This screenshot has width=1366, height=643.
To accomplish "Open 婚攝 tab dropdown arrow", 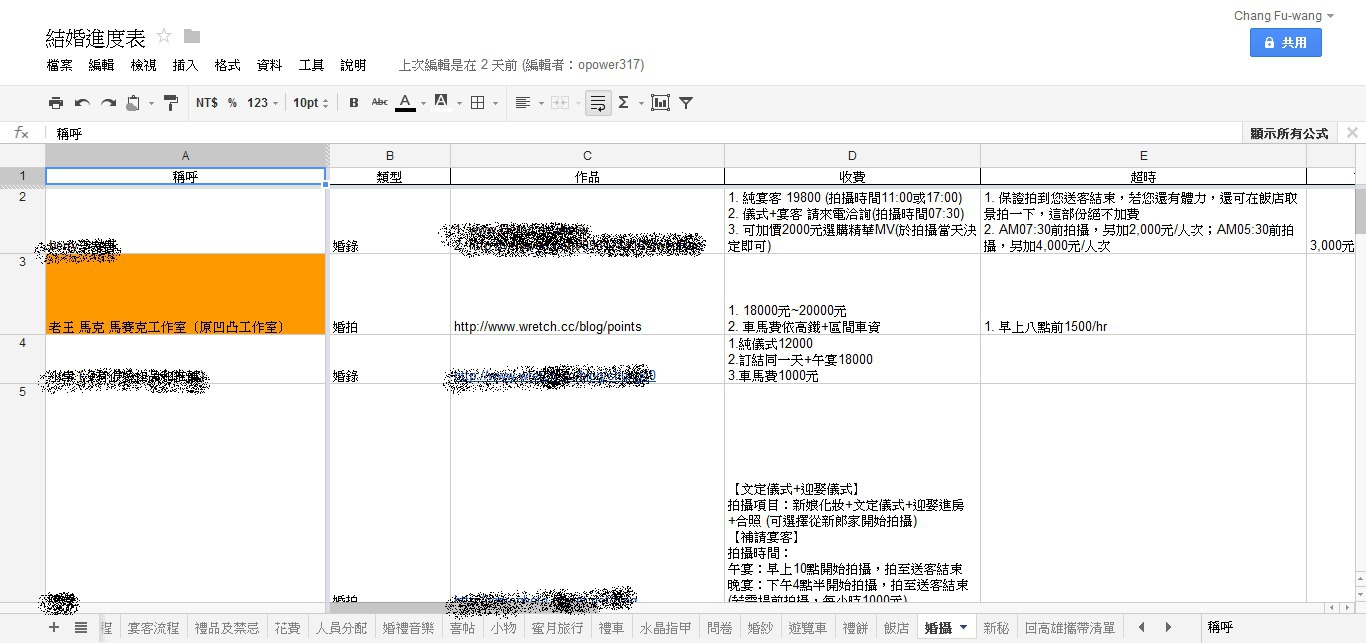I will [963, 628].
